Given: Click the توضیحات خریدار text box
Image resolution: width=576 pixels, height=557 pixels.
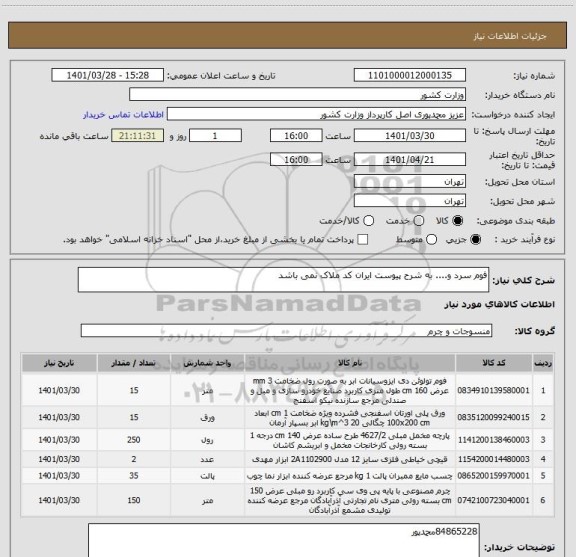Looking at the screenshot, I should [284, 540].
